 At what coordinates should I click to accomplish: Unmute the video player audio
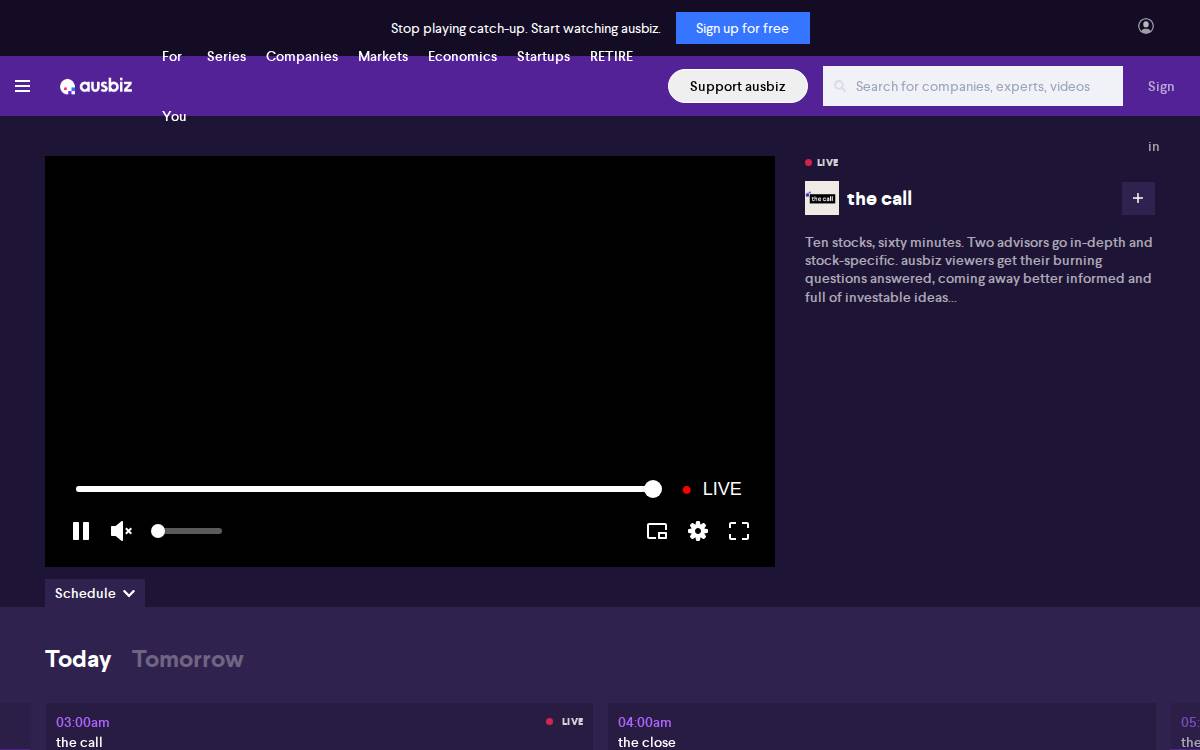[x=121, y=531]
